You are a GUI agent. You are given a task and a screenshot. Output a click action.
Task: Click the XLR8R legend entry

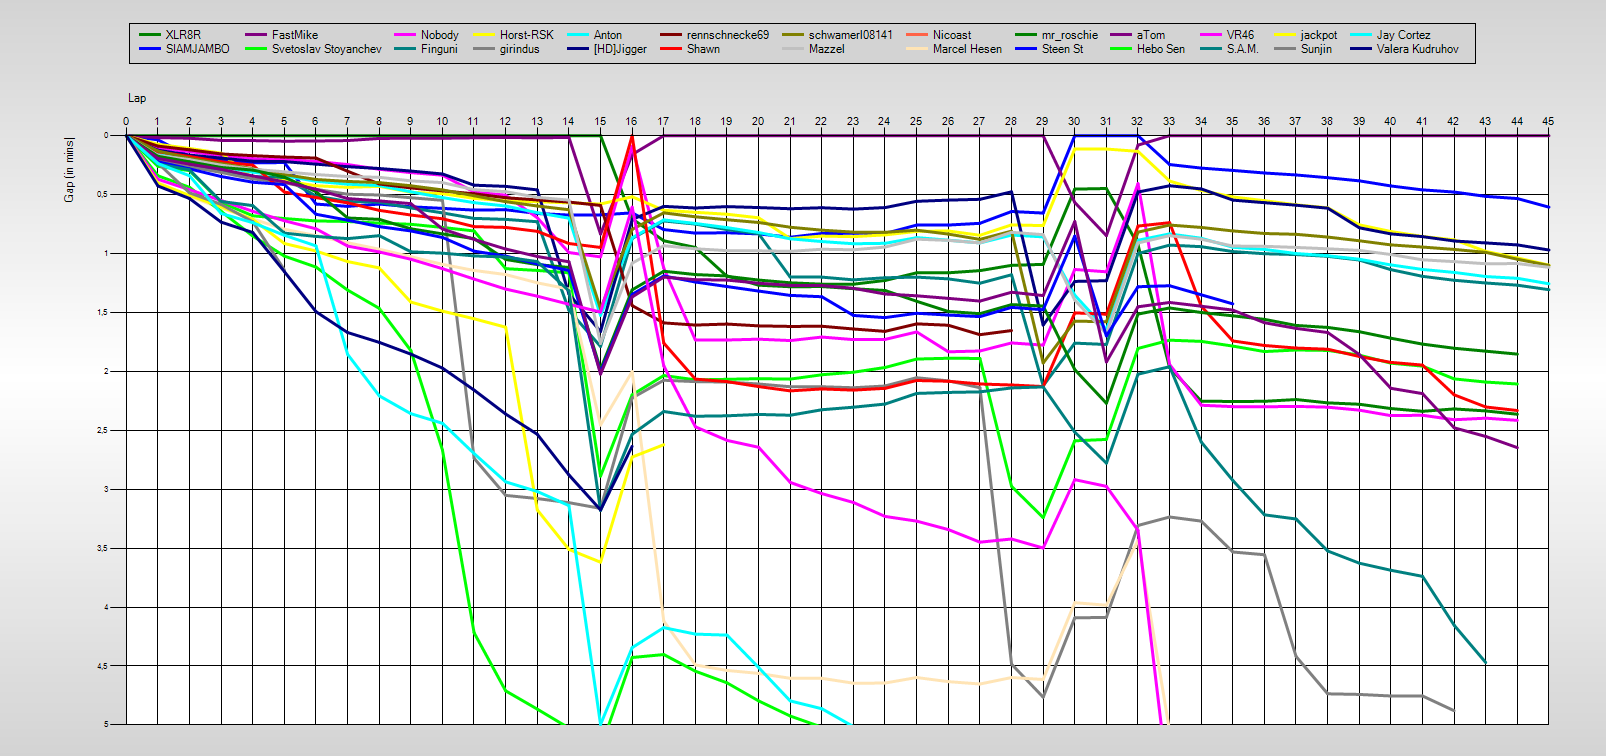[x=182, y=35]
